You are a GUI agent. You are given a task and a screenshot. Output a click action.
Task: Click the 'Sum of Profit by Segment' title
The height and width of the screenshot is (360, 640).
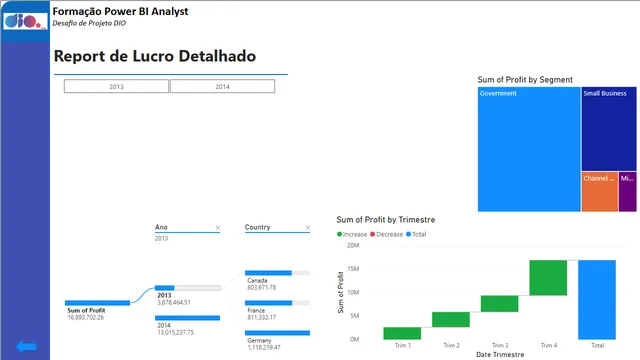pos(525,80)
